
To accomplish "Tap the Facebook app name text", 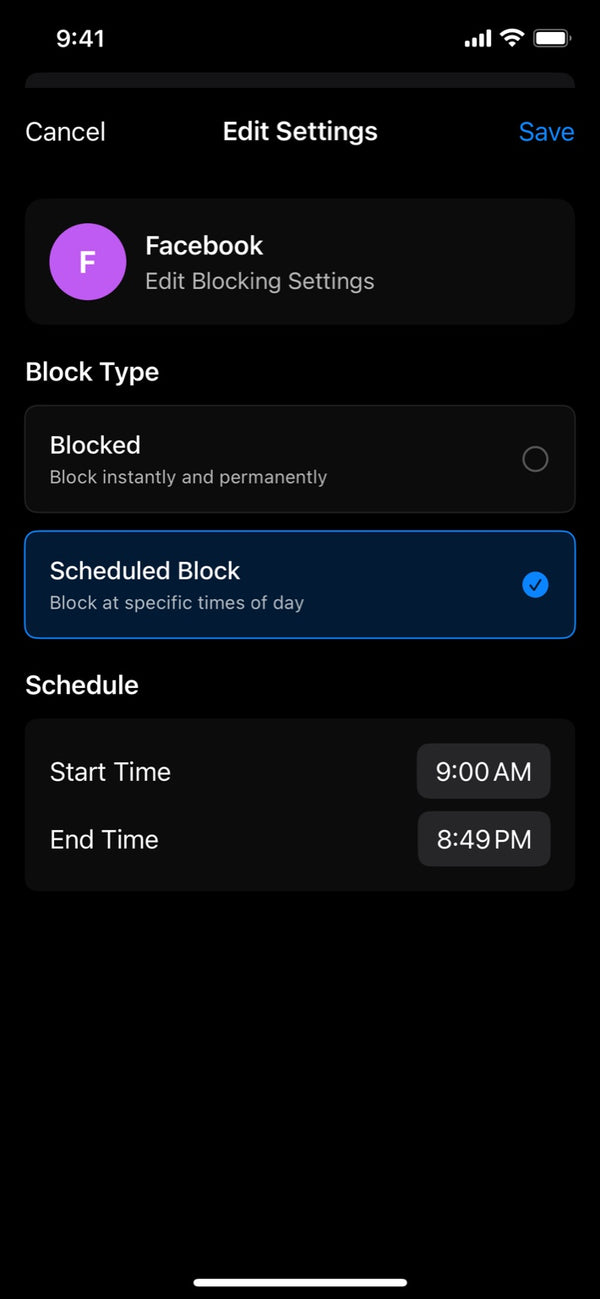I will 204,246.
